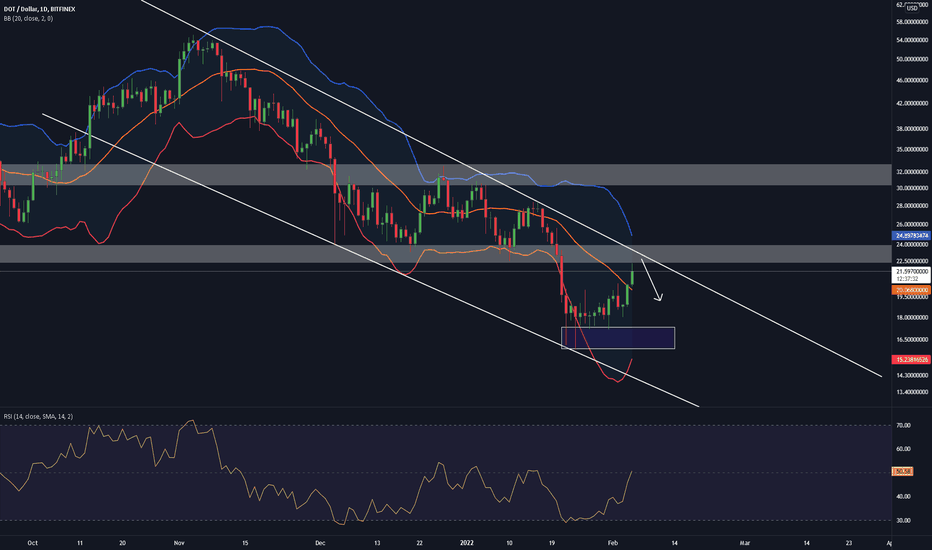Click the 14.30000000 price axis label

[912, 375]
